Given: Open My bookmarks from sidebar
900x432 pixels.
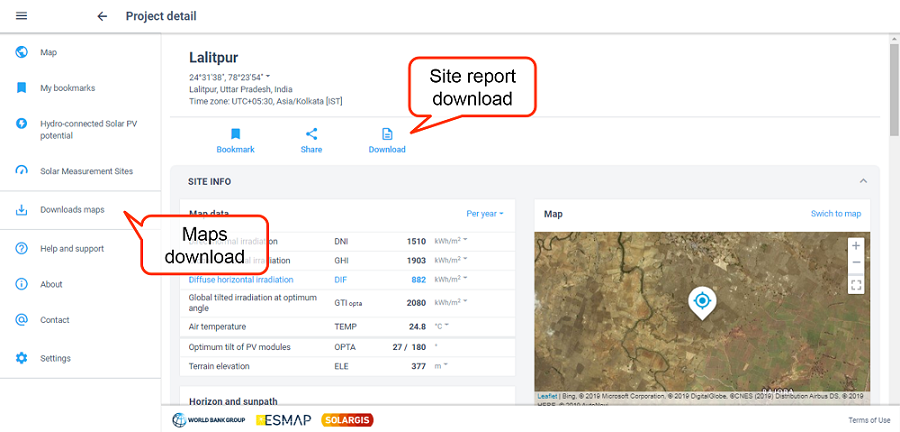Looking at the screenshot, I should pos(67,88).
